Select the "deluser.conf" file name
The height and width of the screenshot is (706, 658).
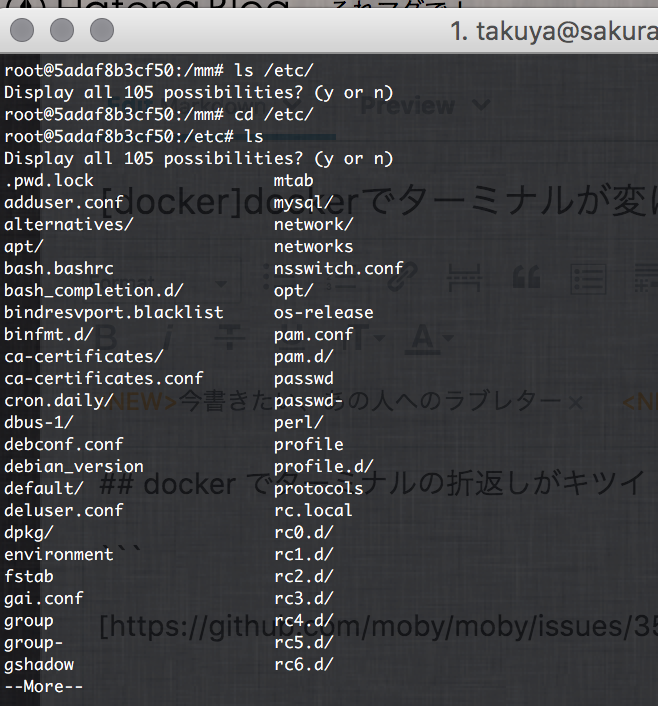coord(64,511)
